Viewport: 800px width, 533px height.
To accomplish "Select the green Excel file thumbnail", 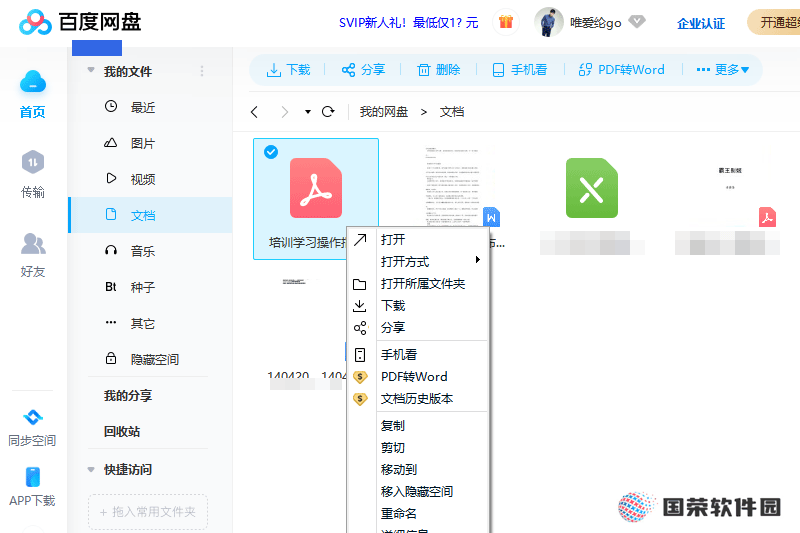I will click(592, 188).
